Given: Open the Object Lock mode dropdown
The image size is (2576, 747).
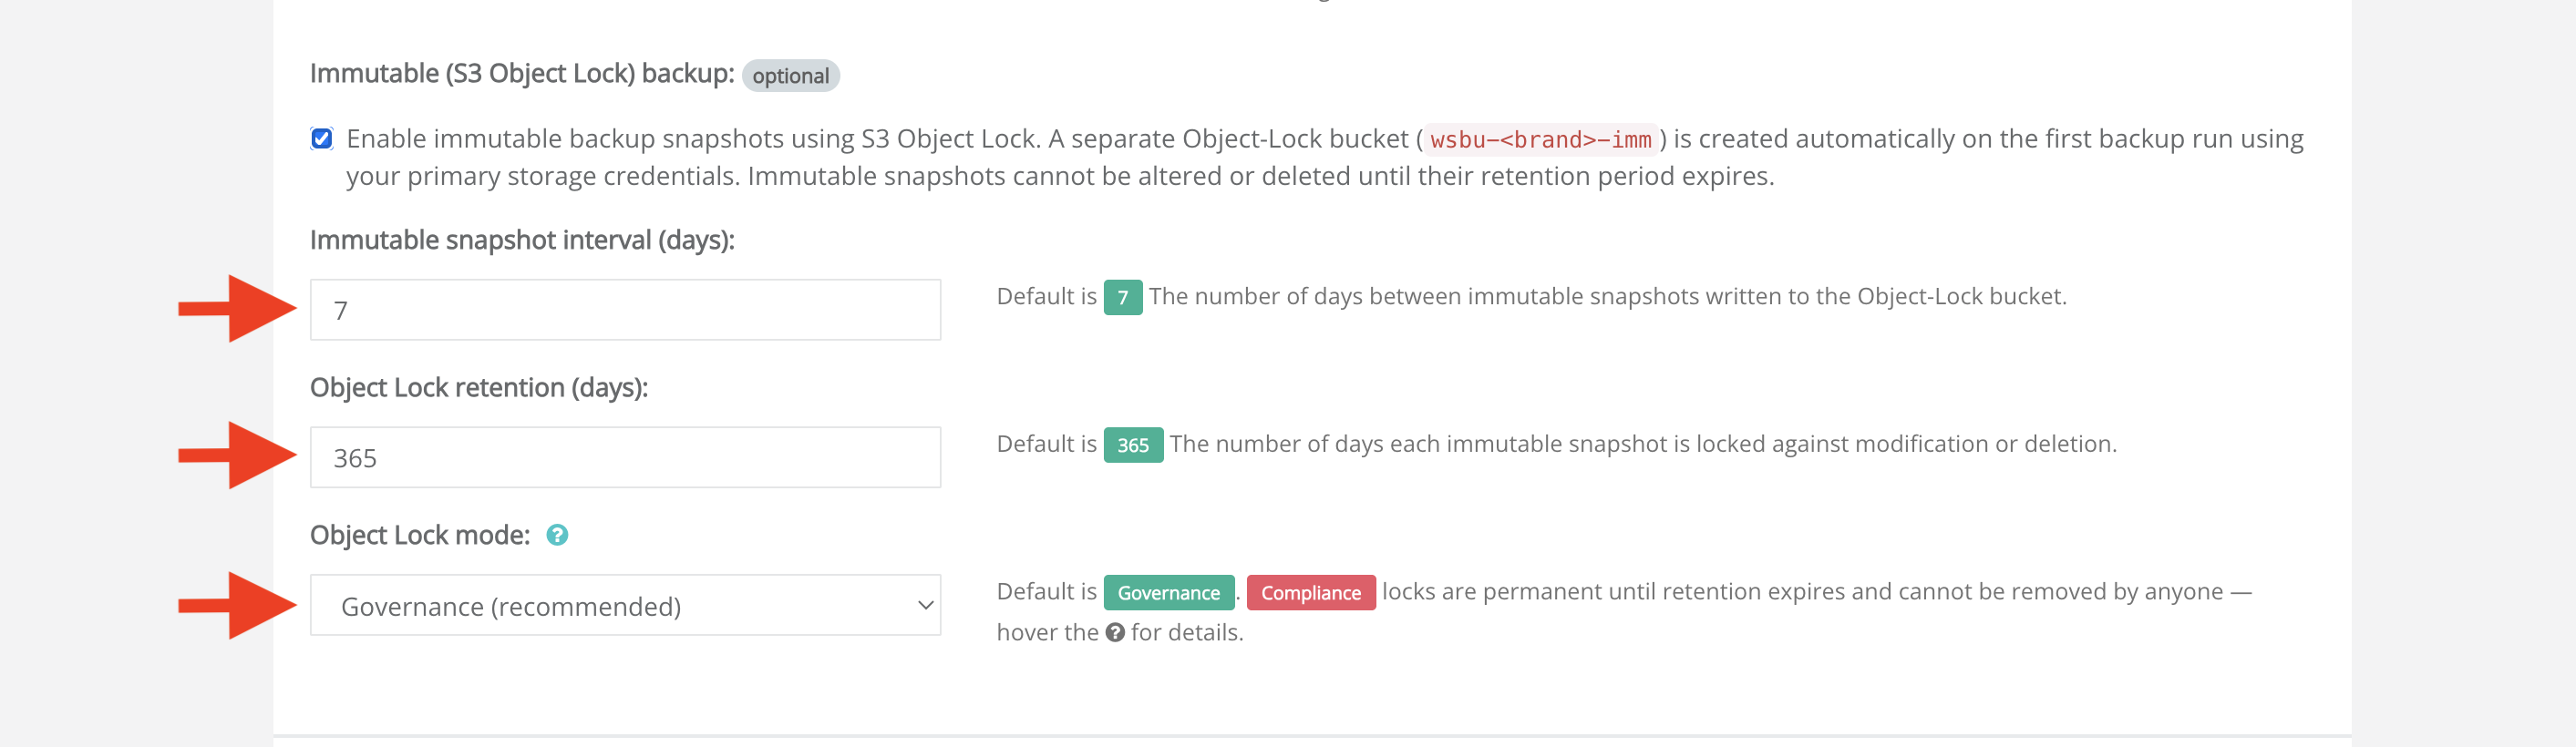Looking at the screenshot, I should (x=625, y=605).
